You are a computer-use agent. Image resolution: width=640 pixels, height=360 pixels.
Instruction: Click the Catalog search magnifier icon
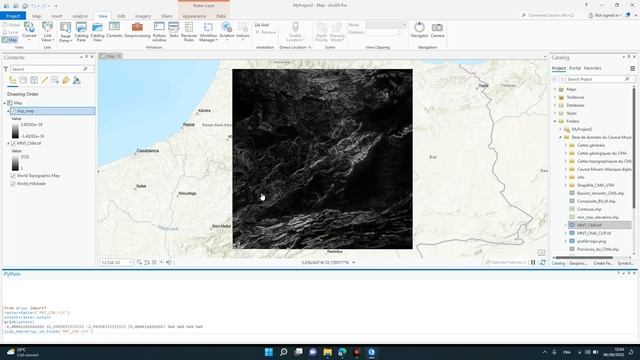tap(627, 79)
